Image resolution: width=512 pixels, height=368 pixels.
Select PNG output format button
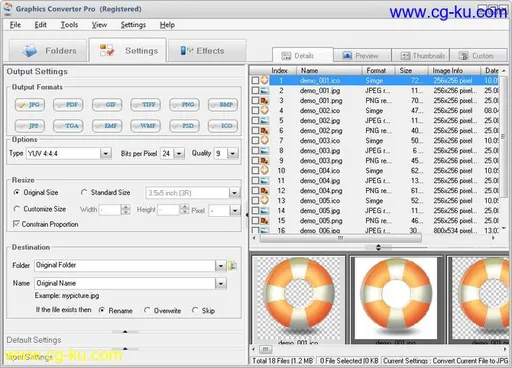click(x=184, y=105)
